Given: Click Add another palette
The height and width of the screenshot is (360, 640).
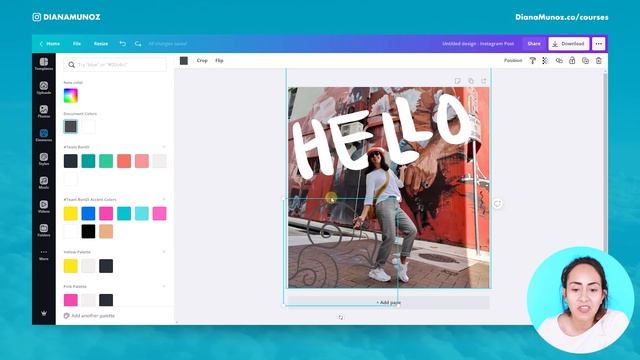Looking at the screenshot, I should coord(89,316).
